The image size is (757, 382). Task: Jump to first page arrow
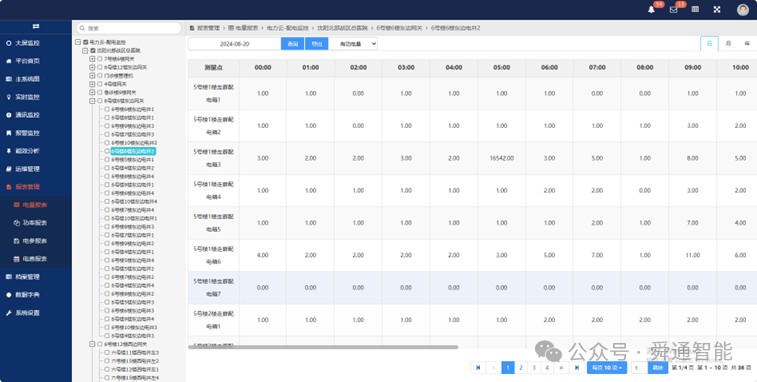[x=478, y=368]
